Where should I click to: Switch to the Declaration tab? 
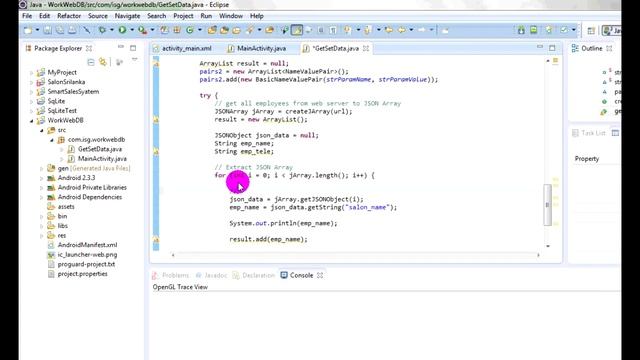click(254, 276)
